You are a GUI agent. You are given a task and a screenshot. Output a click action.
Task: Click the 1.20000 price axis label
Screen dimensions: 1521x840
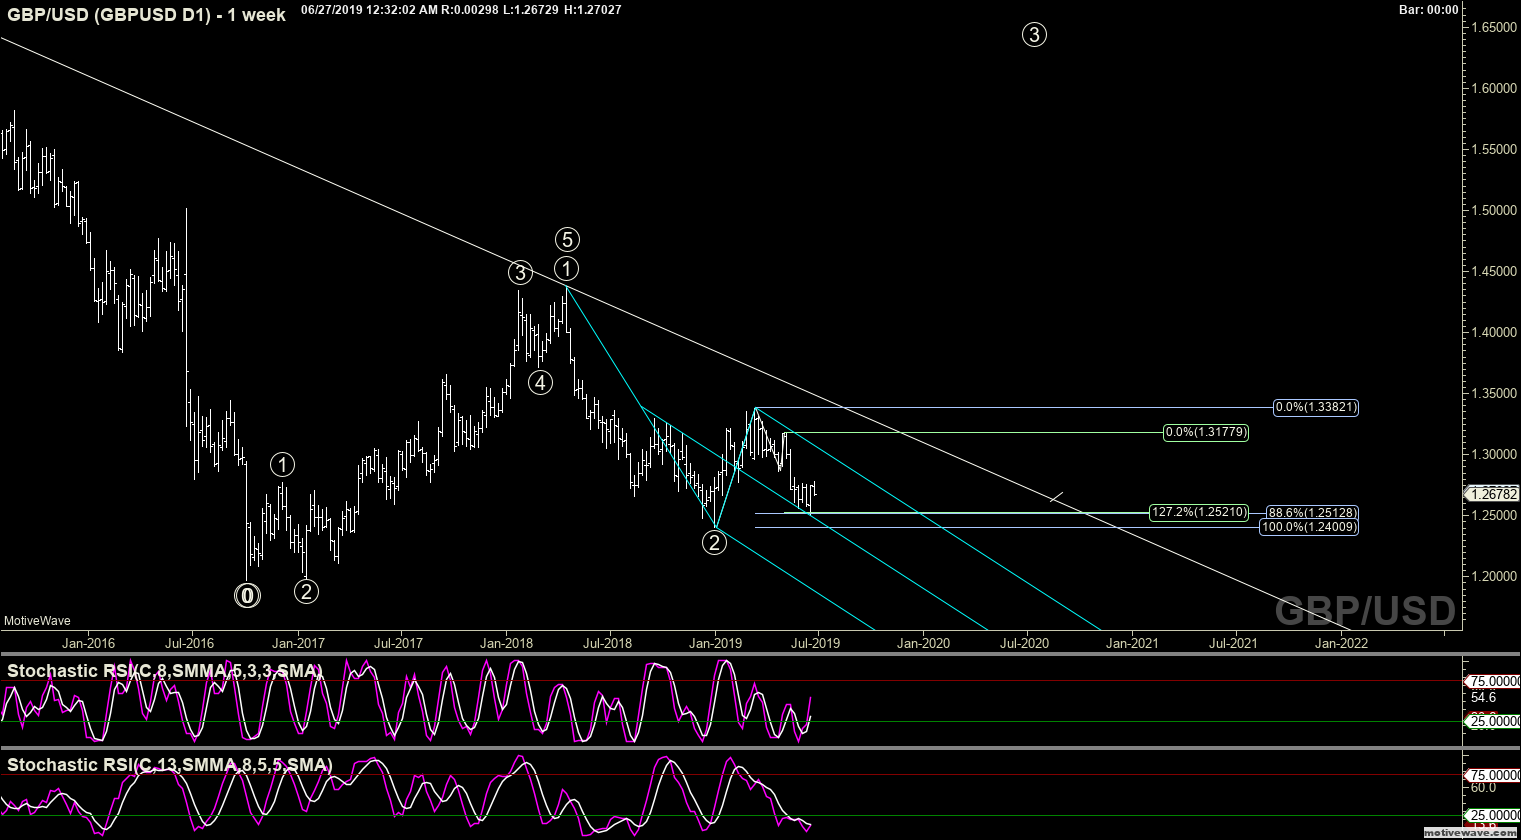click(x=1492, y=576)
